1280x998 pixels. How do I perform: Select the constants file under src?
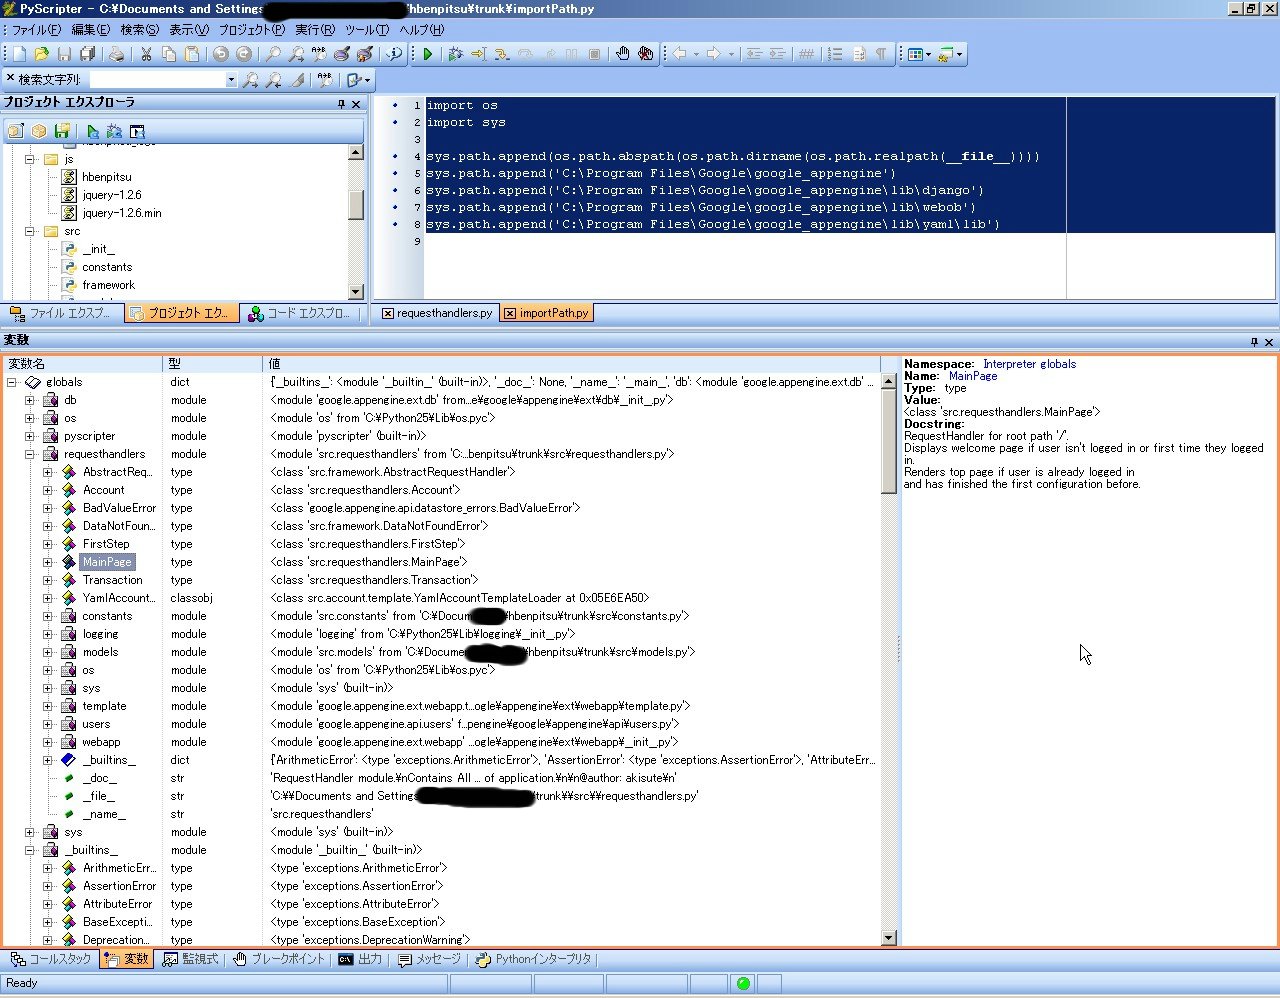click(107, 267)
